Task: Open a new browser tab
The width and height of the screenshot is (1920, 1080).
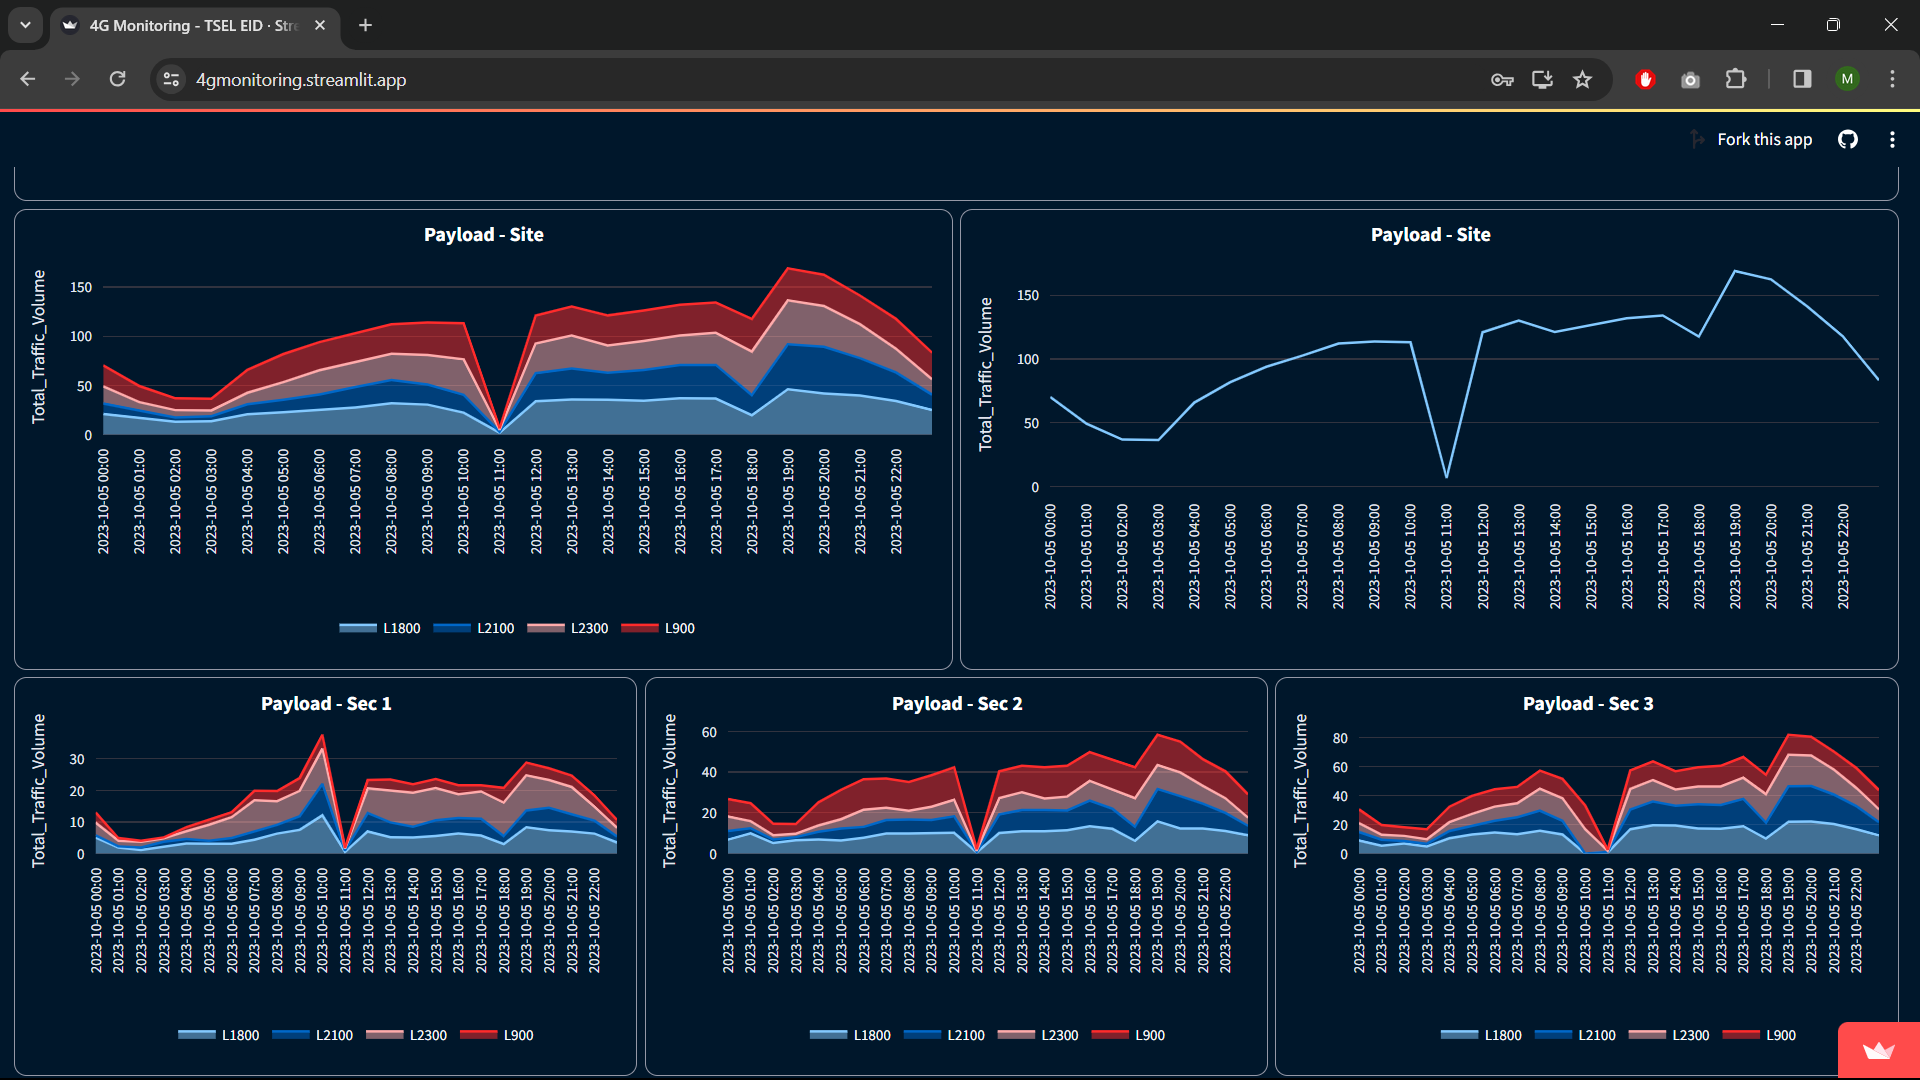Action: pyautogui.click(x=365, y=26)
